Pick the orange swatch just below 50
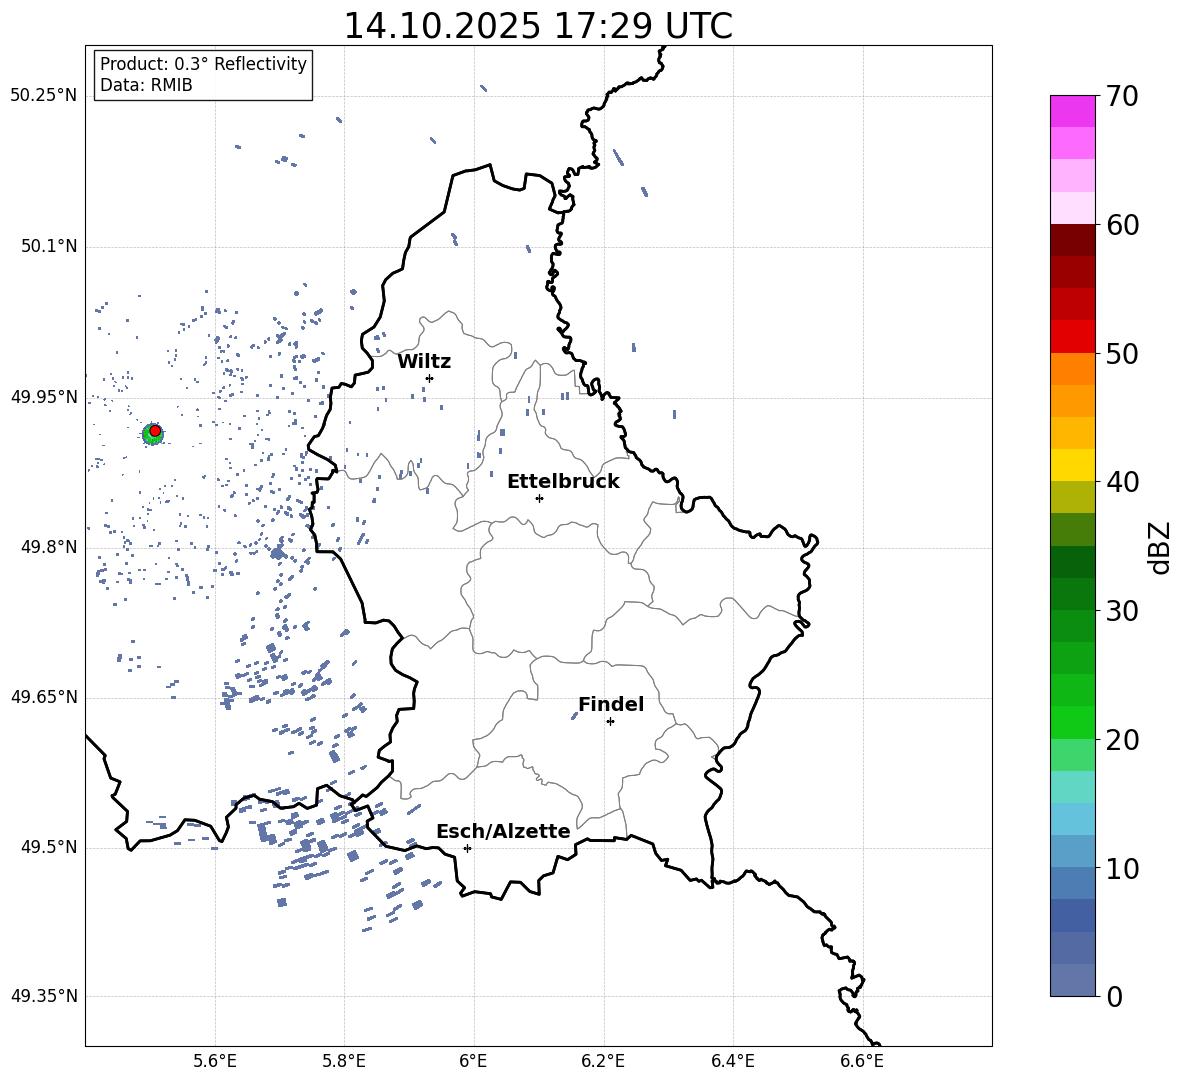The width and height of the screenshot is (1184, 1081). click(1072, 369)
